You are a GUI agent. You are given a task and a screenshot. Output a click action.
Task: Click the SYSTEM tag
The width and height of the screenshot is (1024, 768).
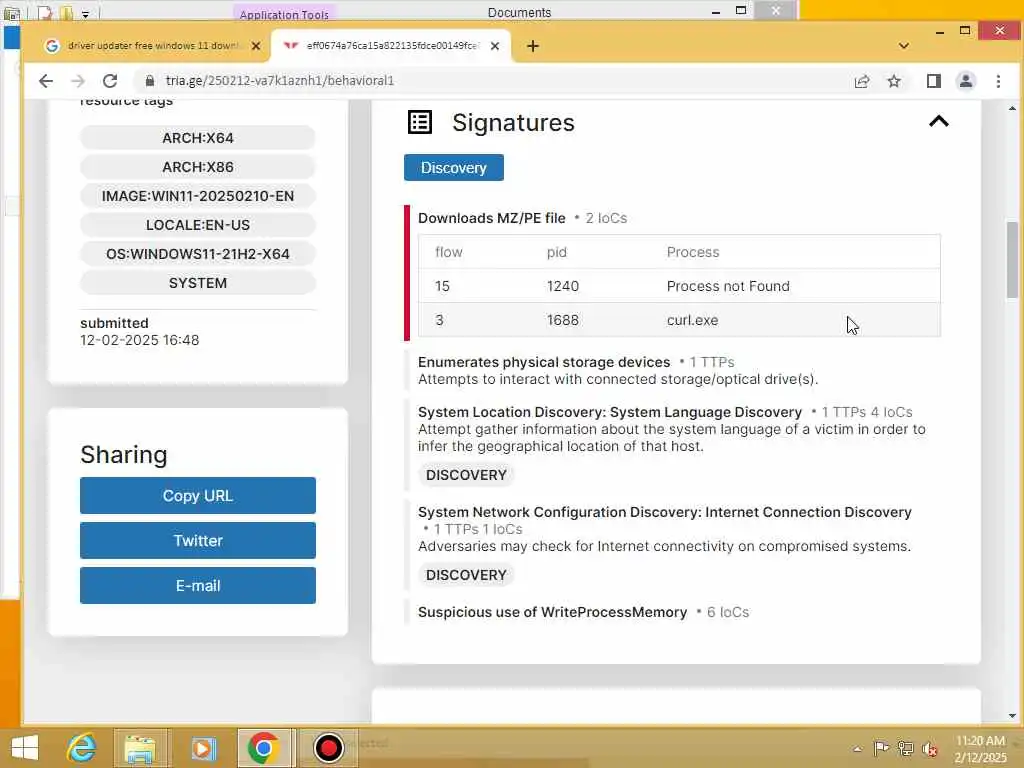(198, 283)
